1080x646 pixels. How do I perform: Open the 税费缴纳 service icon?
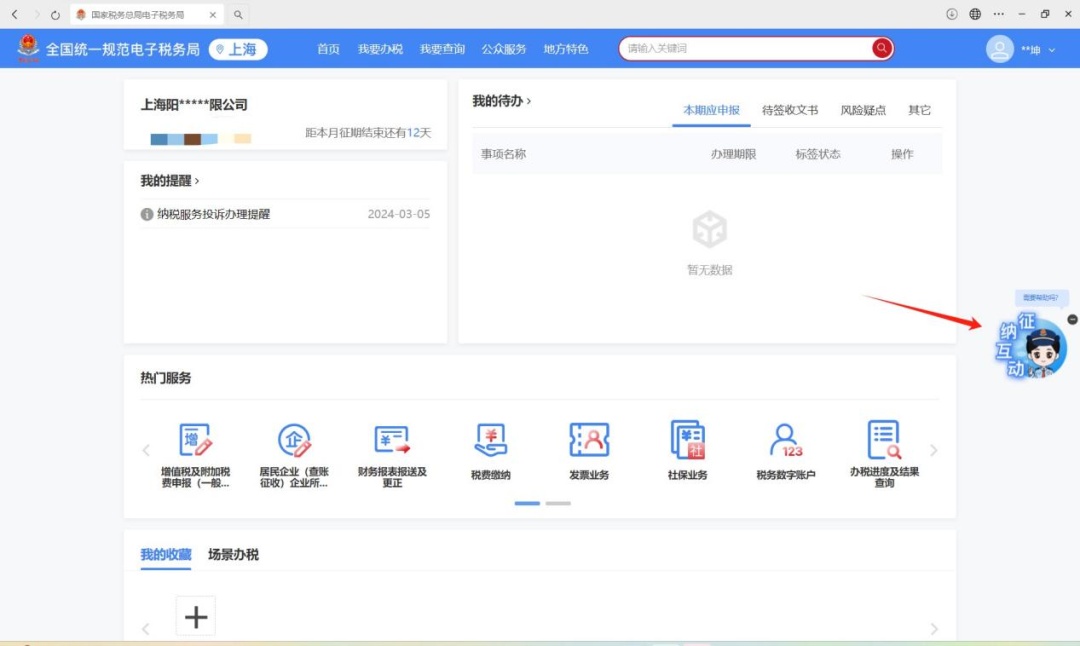click(x=490, y=440)
